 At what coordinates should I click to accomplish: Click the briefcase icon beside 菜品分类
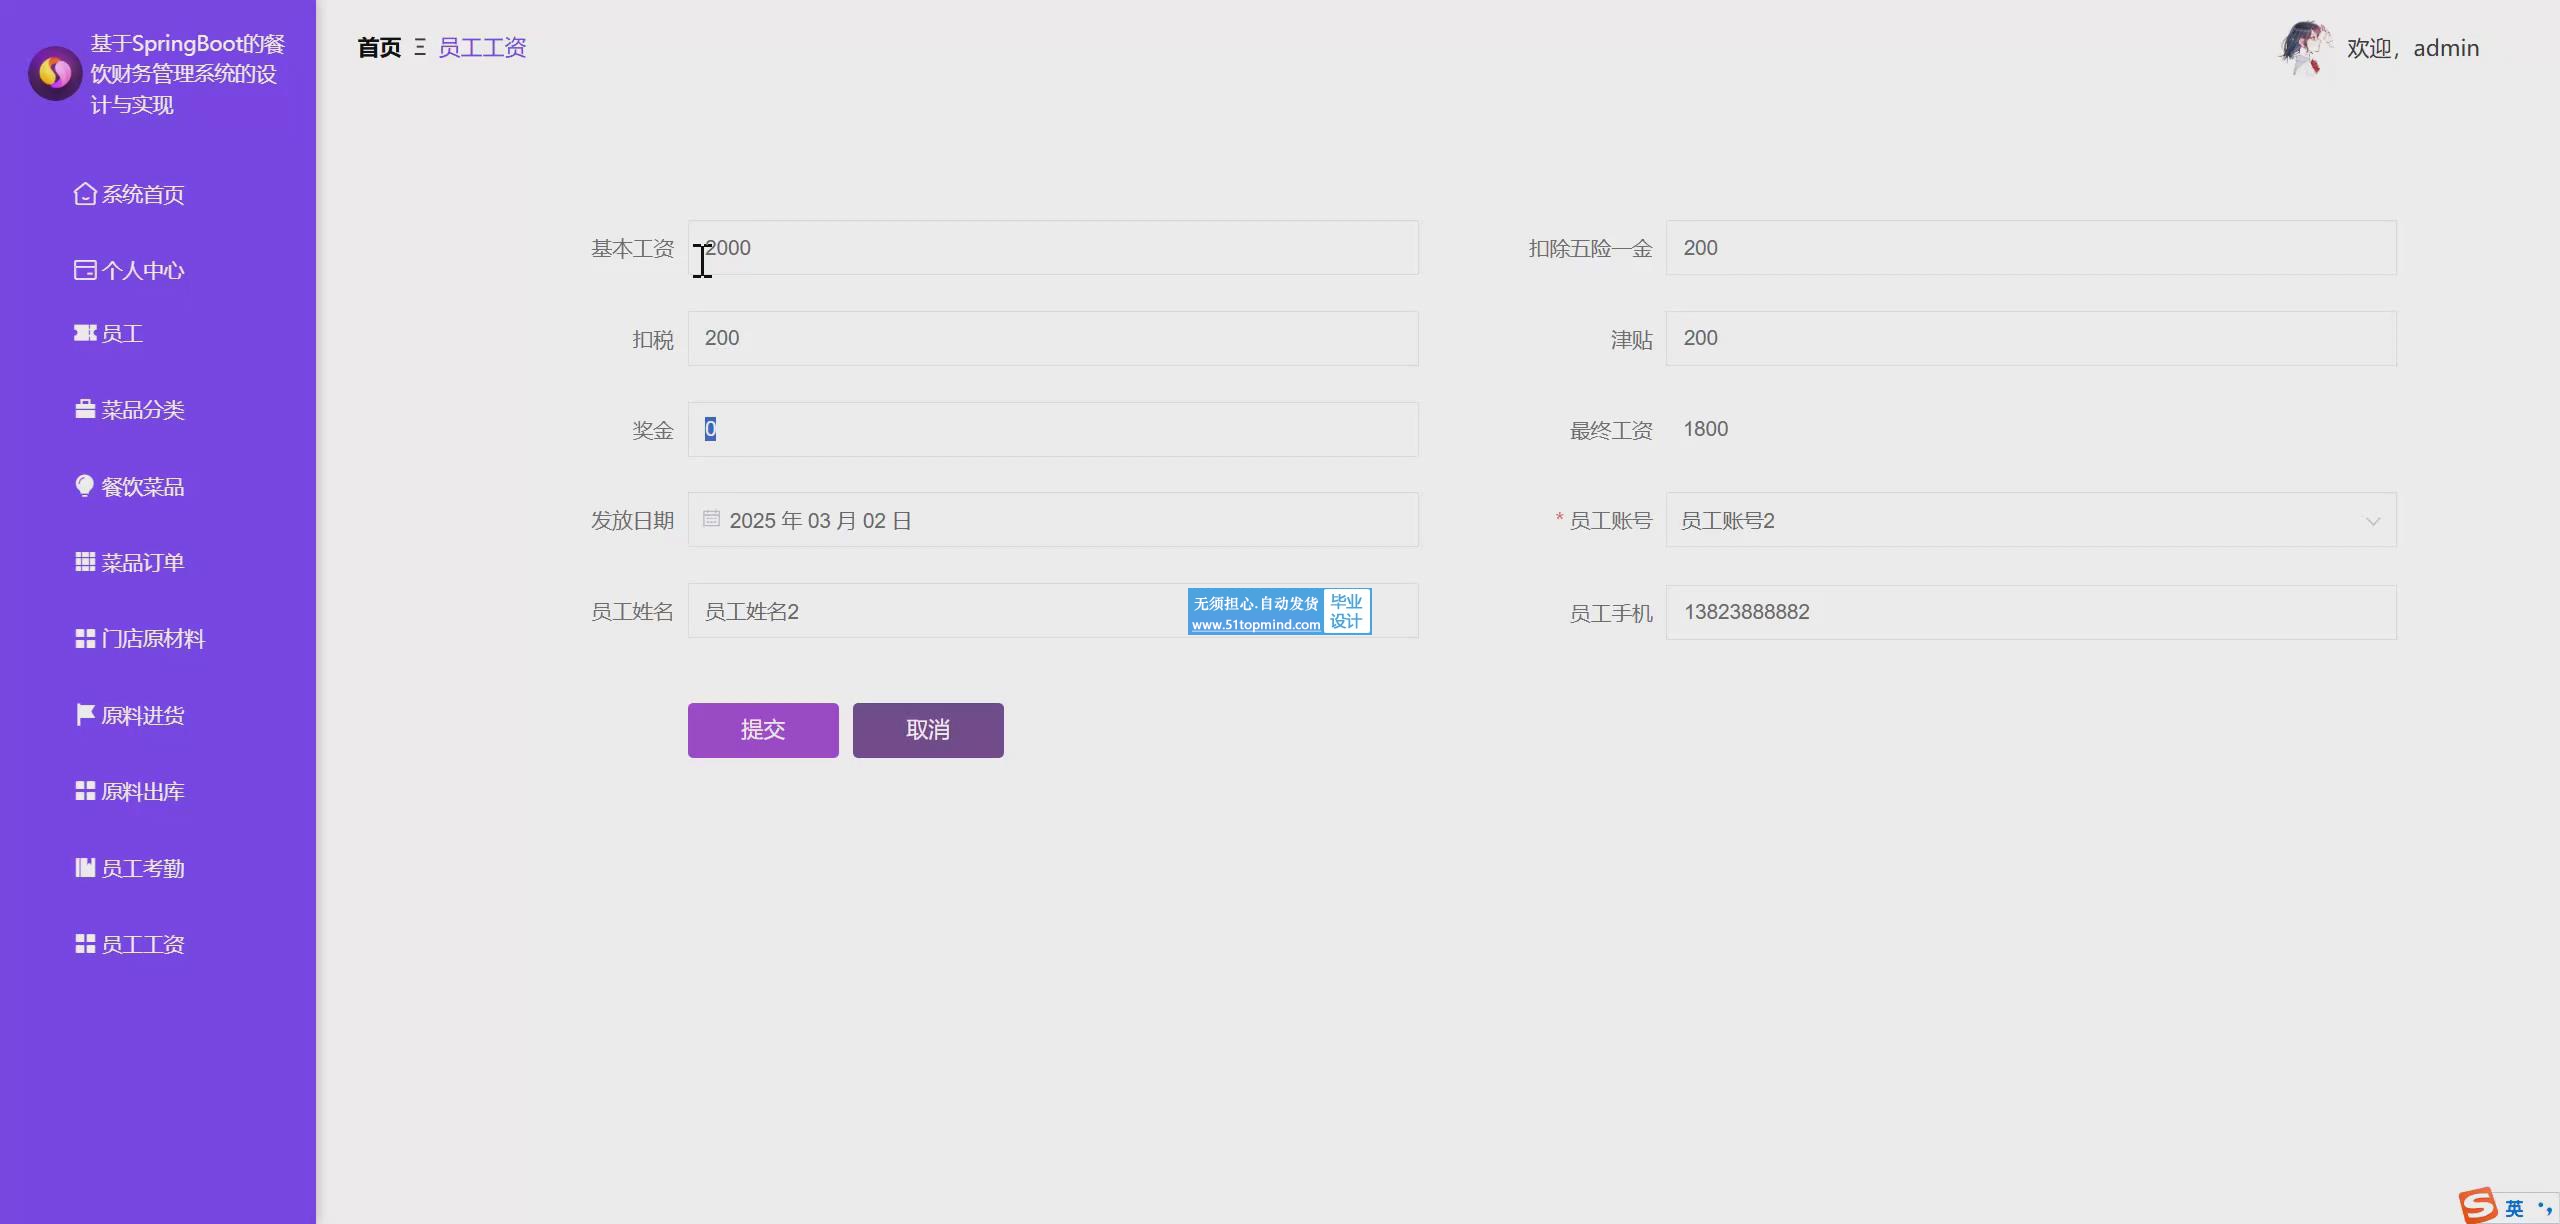[x=85, y=410]
